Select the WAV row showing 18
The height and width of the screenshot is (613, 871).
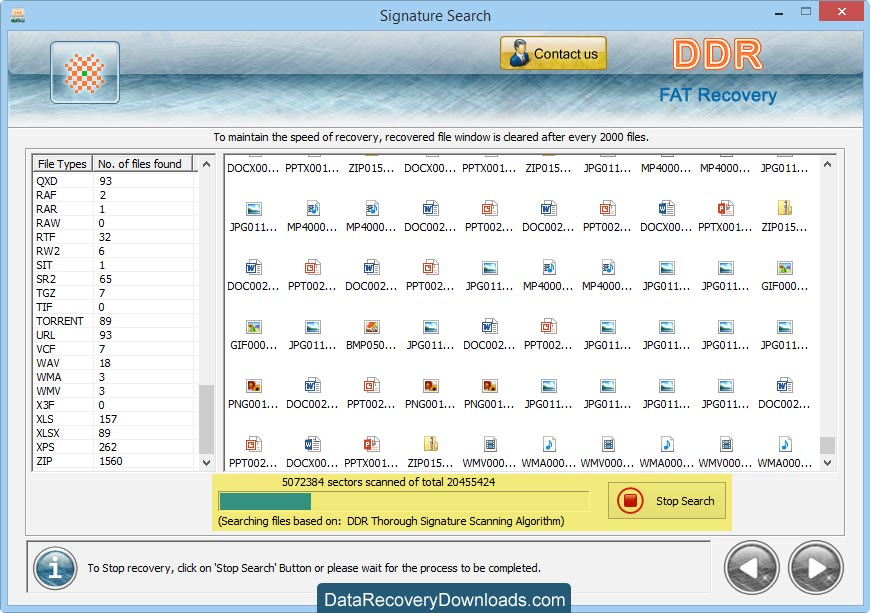tap(115, 363)
